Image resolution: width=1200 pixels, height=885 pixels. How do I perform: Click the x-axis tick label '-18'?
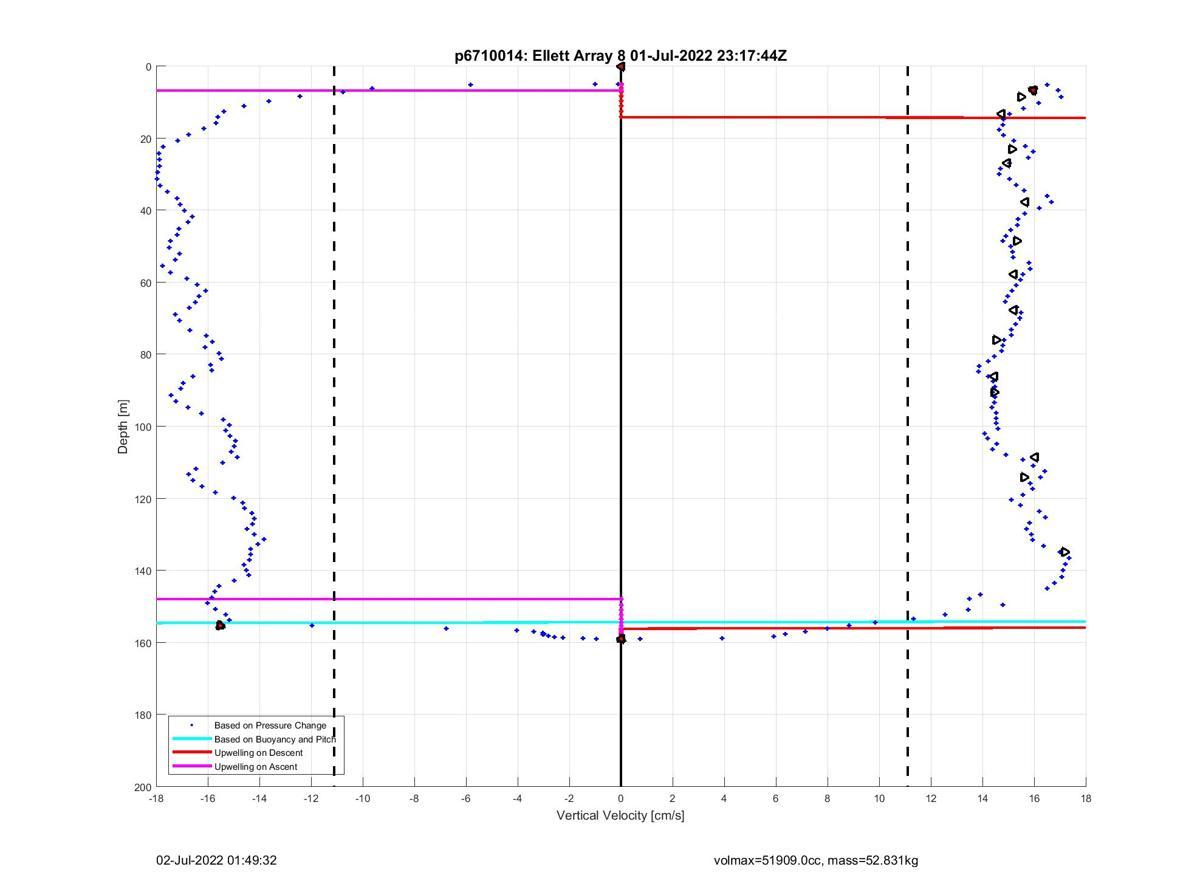(156, 798)
